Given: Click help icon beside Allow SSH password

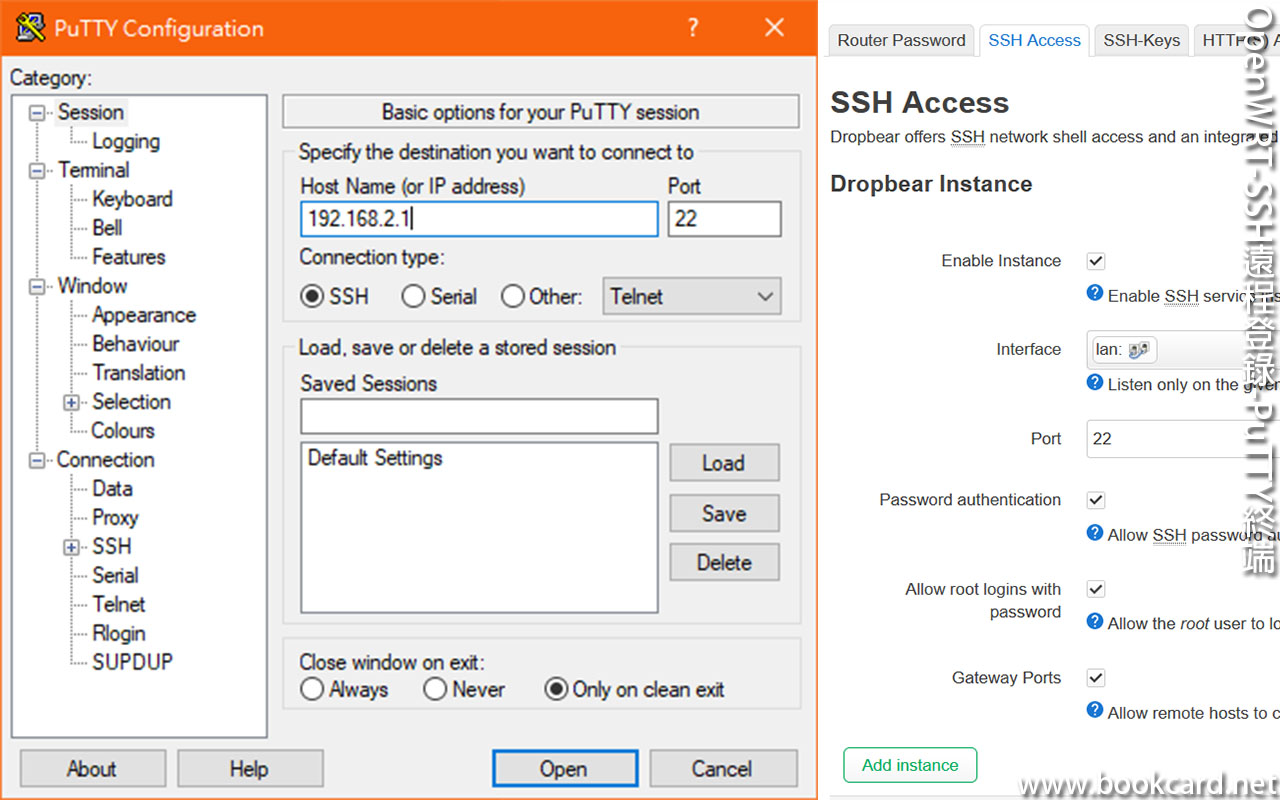Looking at the screenshot, I should [1095, 533].
